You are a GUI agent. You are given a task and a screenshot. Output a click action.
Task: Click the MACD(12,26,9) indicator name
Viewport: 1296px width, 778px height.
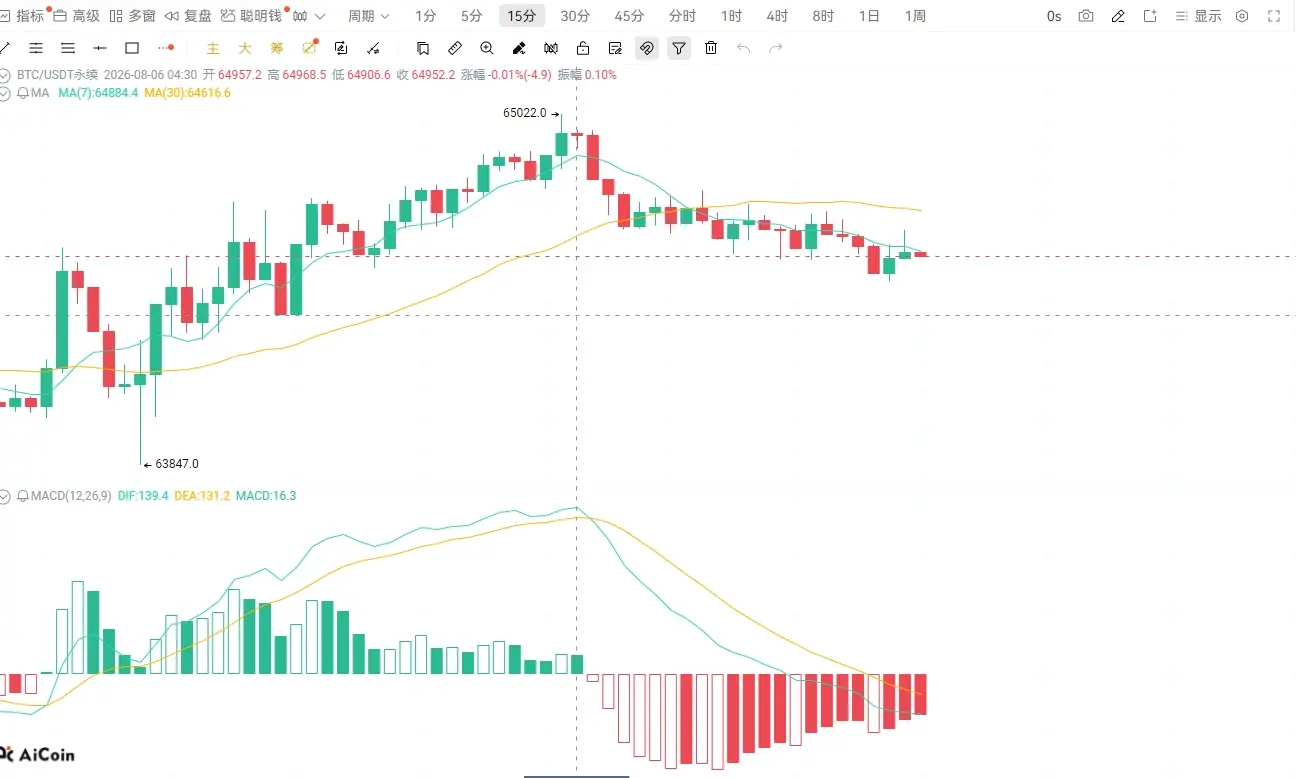[71, 496]
